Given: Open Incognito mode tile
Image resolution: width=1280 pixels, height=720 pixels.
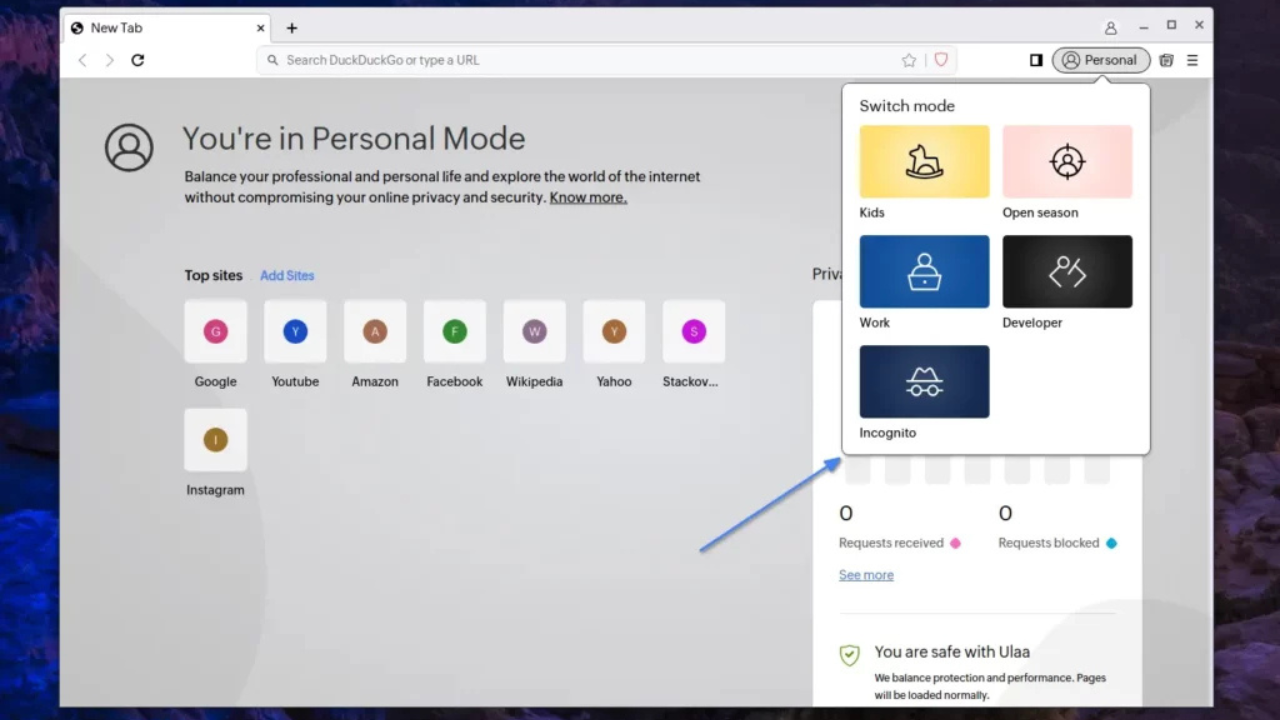Looking at the screenshot, I should (x=924, y=382).
